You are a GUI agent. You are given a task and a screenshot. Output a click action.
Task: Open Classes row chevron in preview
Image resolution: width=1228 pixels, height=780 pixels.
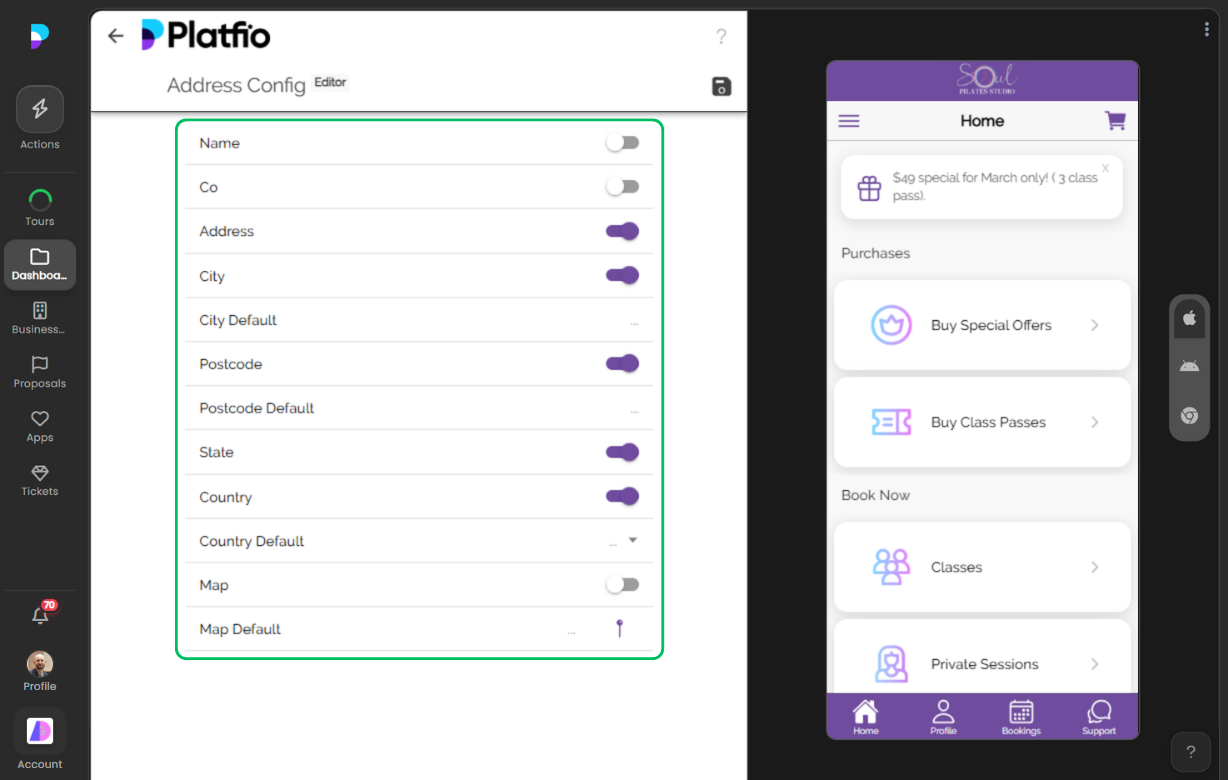click(x=1095, y=567)
